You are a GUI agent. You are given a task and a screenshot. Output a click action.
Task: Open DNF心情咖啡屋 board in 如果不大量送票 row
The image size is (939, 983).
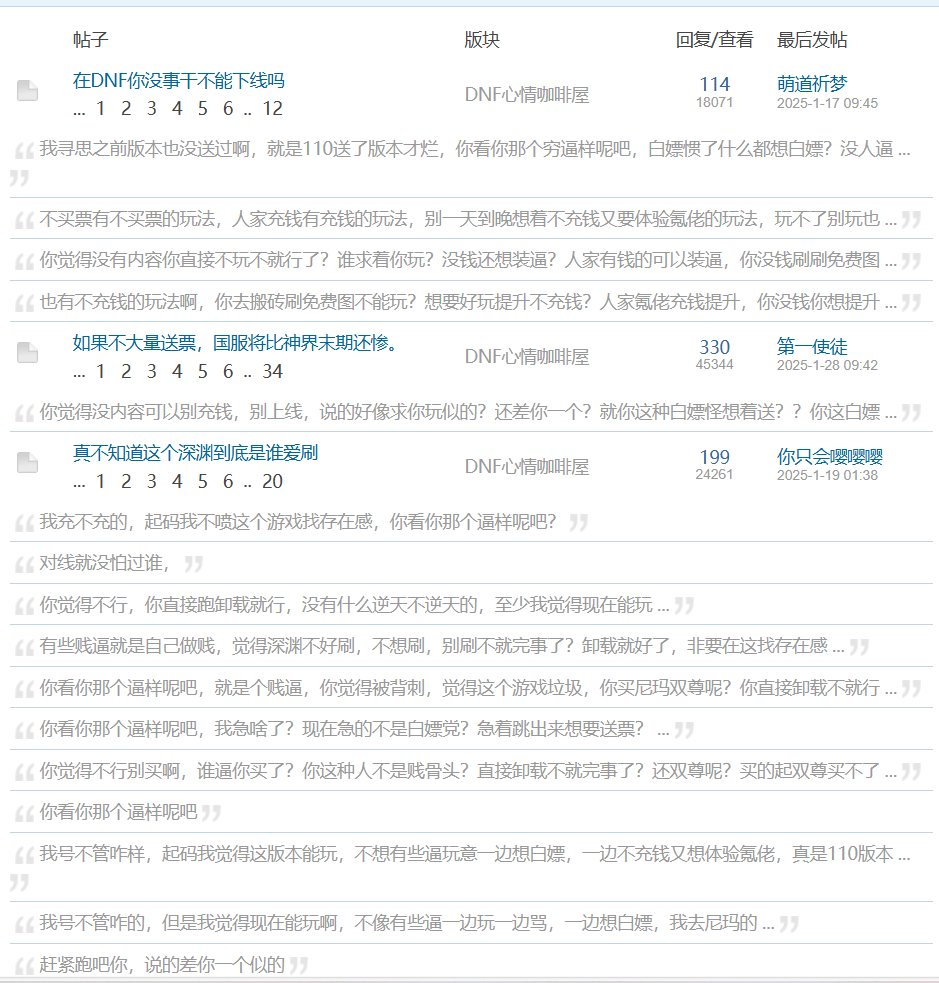(x=527, y=357)
